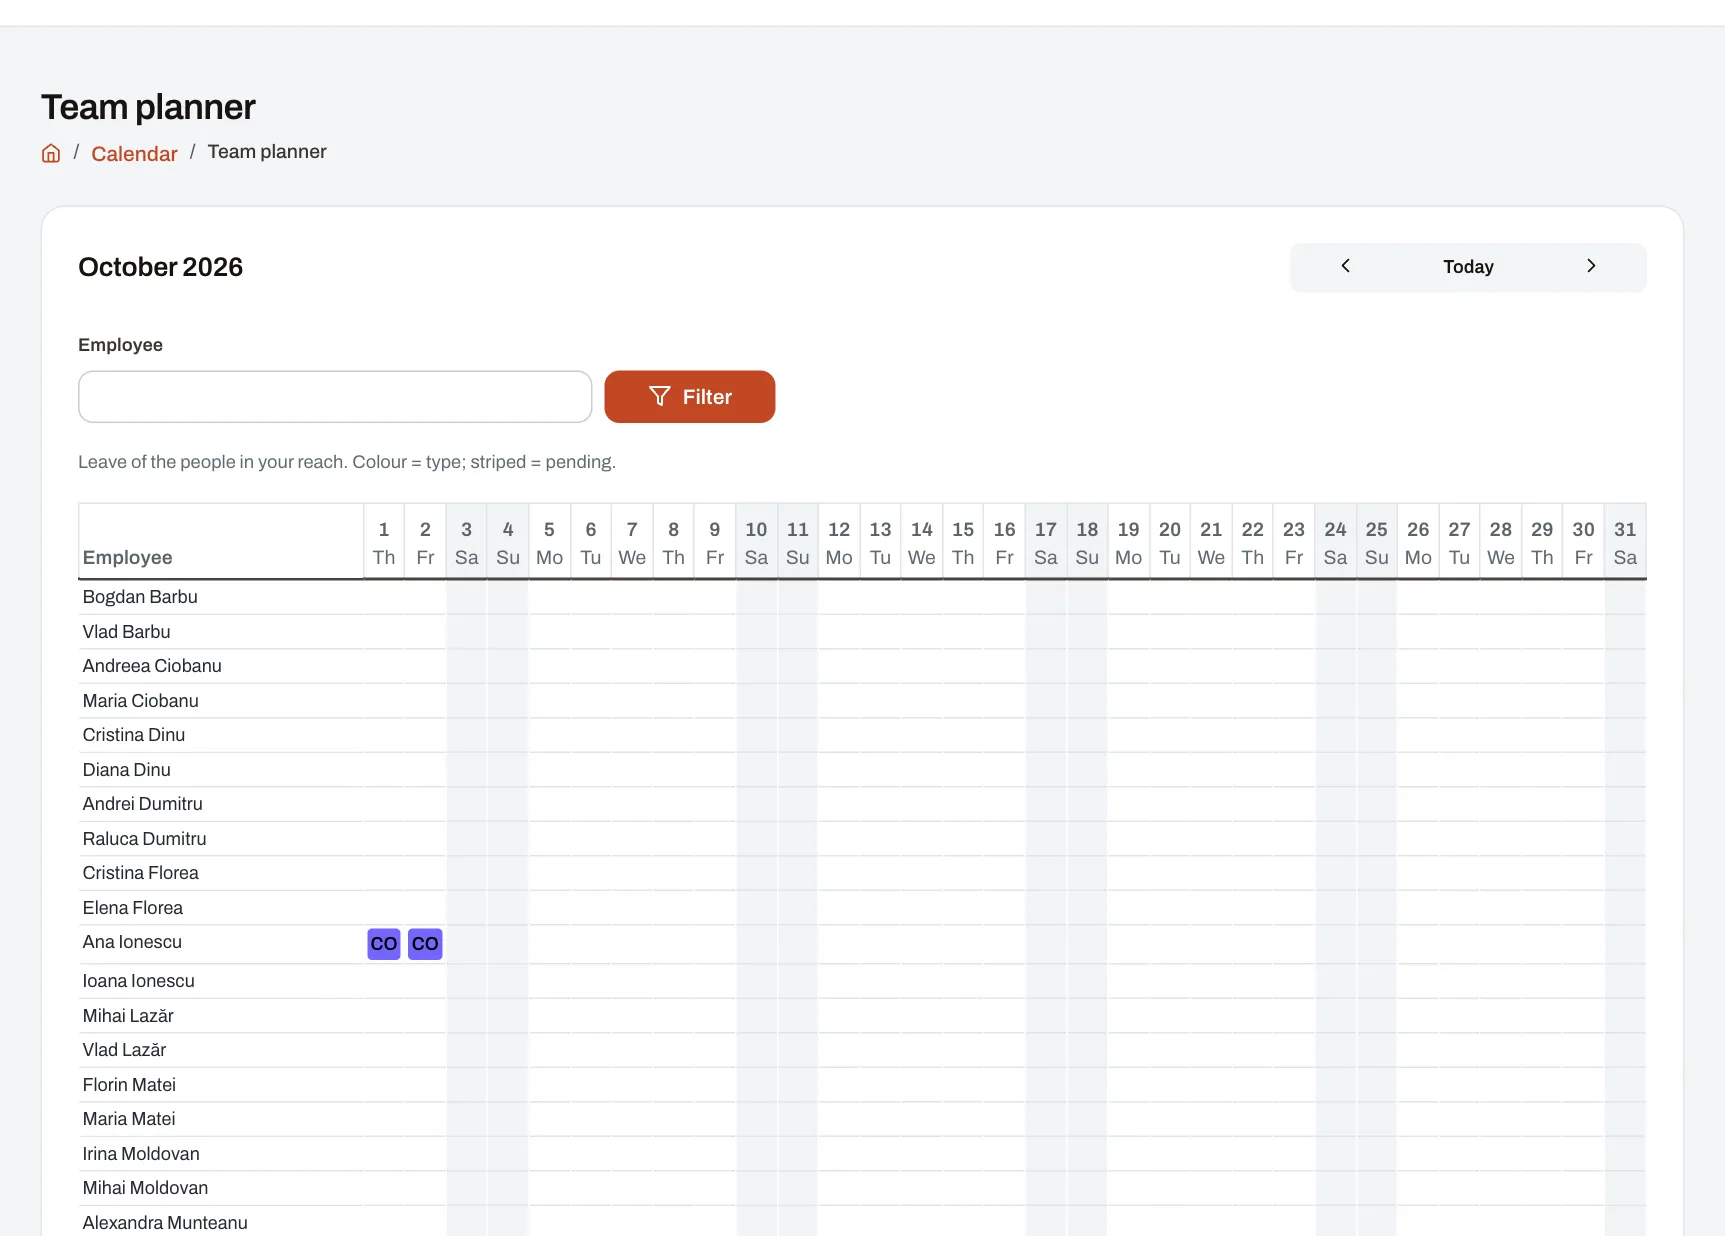Click day 5 Mo column header
The height and width of the screenshot is (1236, 1725).
(549, 543)
